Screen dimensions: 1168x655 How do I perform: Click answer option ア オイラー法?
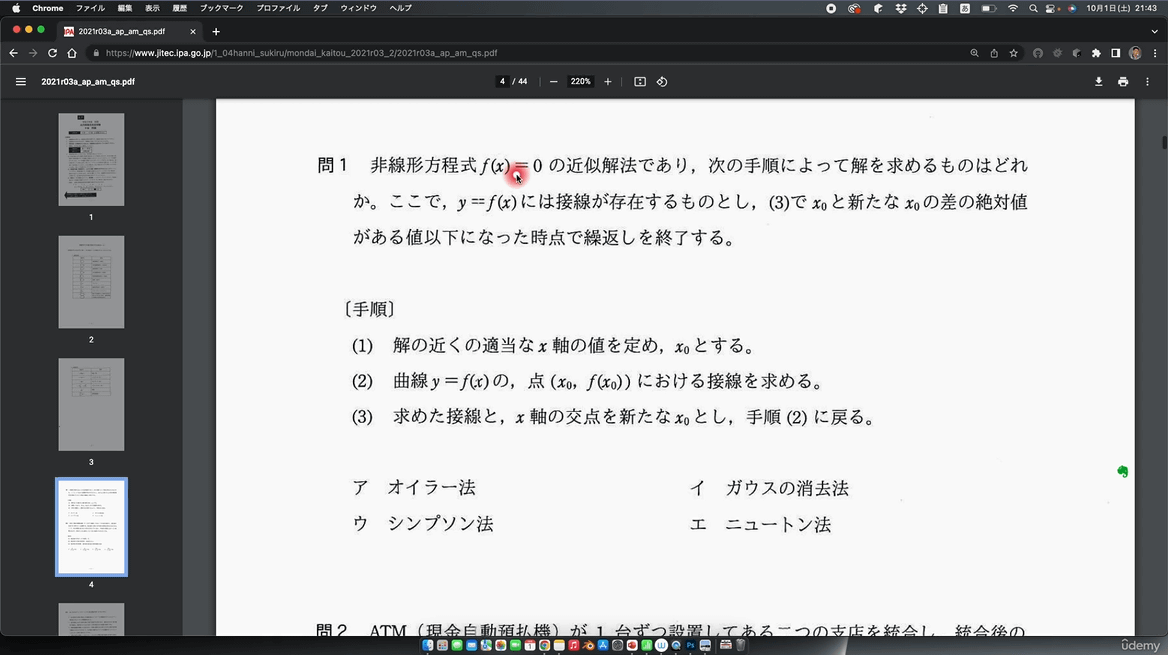[x=413, y=488]
